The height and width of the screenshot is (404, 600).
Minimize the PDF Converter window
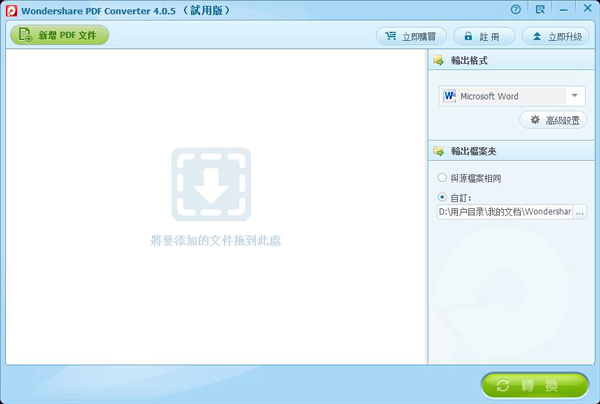[x=564, y=10]
